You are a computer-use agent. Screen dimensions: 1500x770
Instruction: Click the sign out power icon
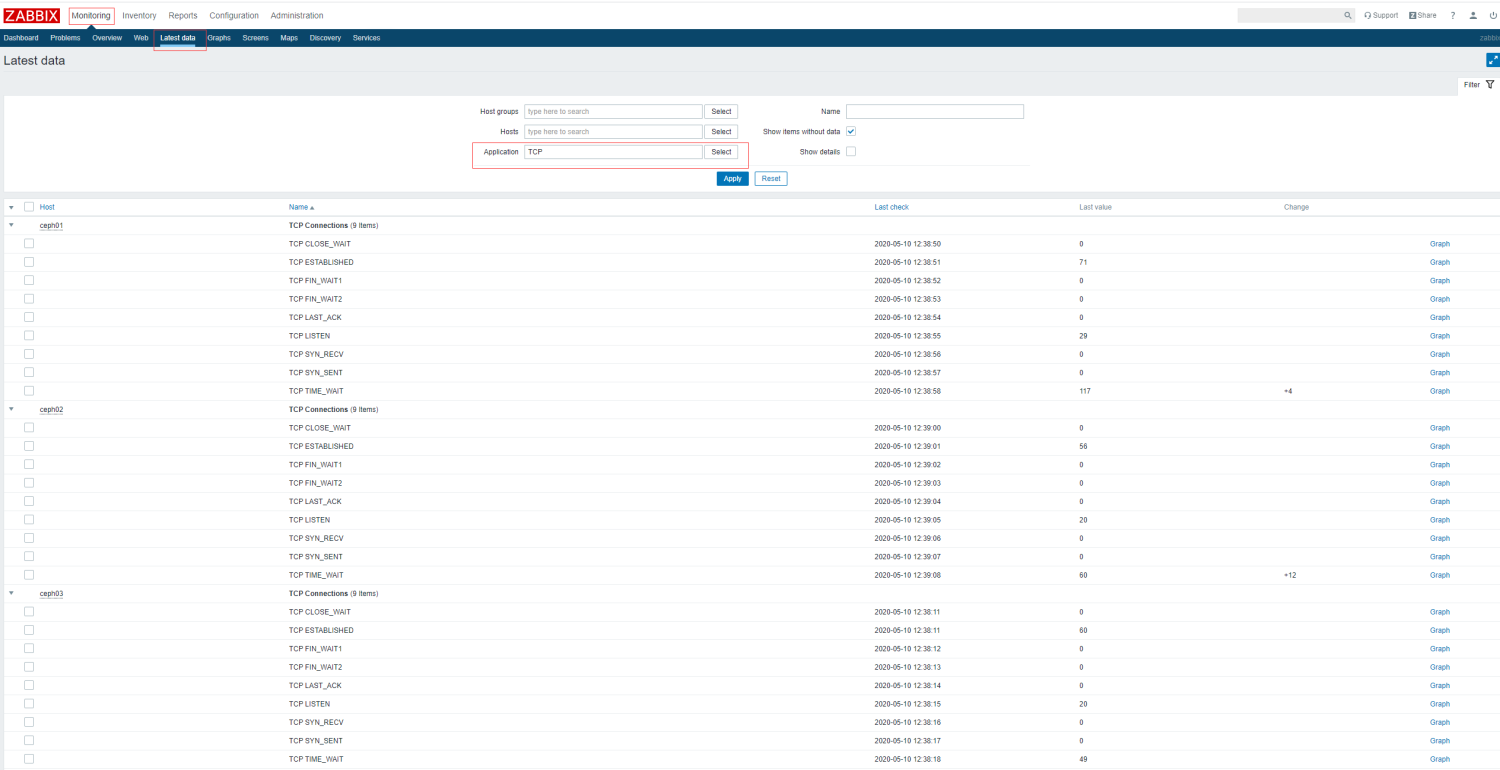point(1493,16)
